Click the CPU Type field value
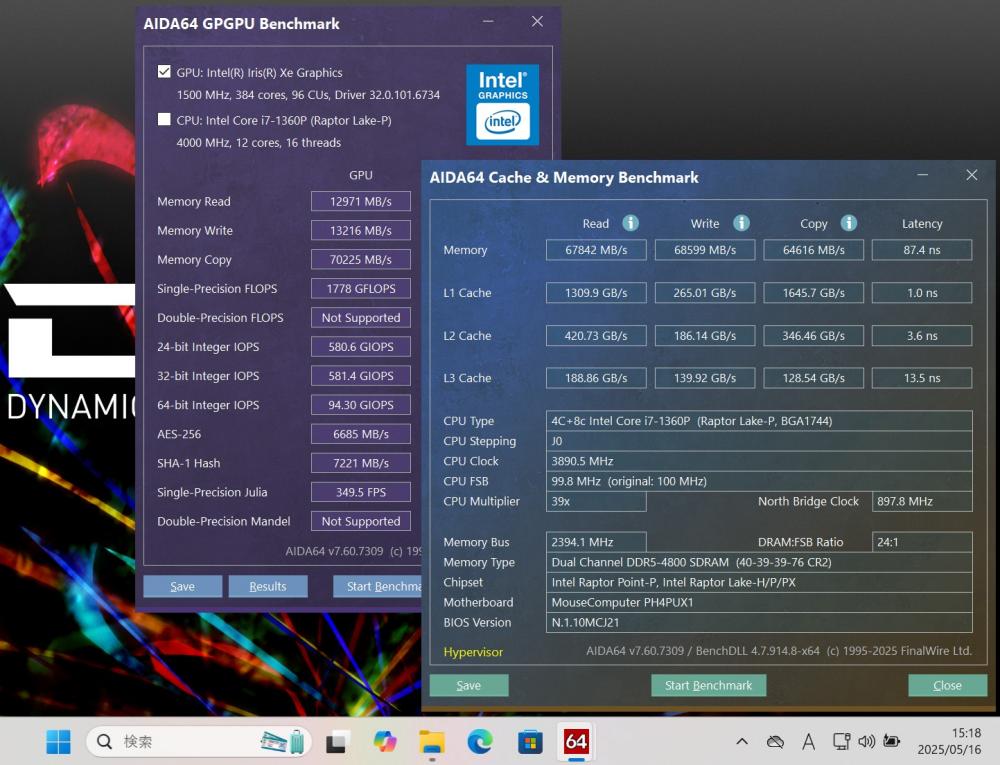The image size is (1000, 765). (759, 421)
